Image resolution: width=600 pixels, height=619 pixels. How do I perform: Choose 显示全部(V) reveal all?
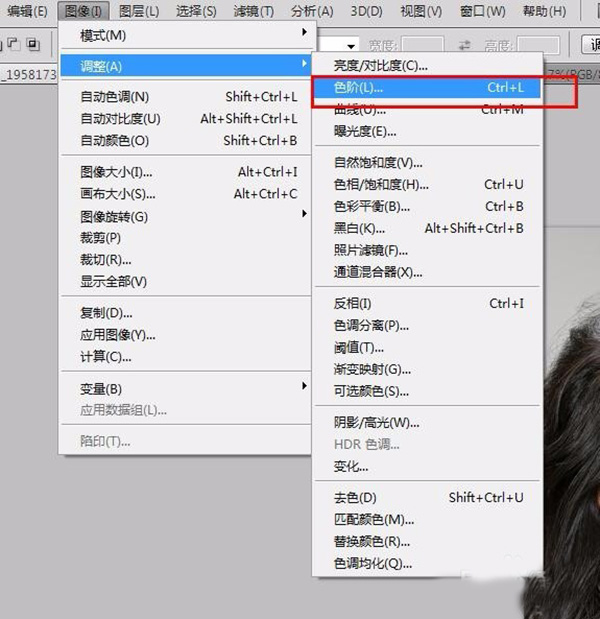[186, 281]
